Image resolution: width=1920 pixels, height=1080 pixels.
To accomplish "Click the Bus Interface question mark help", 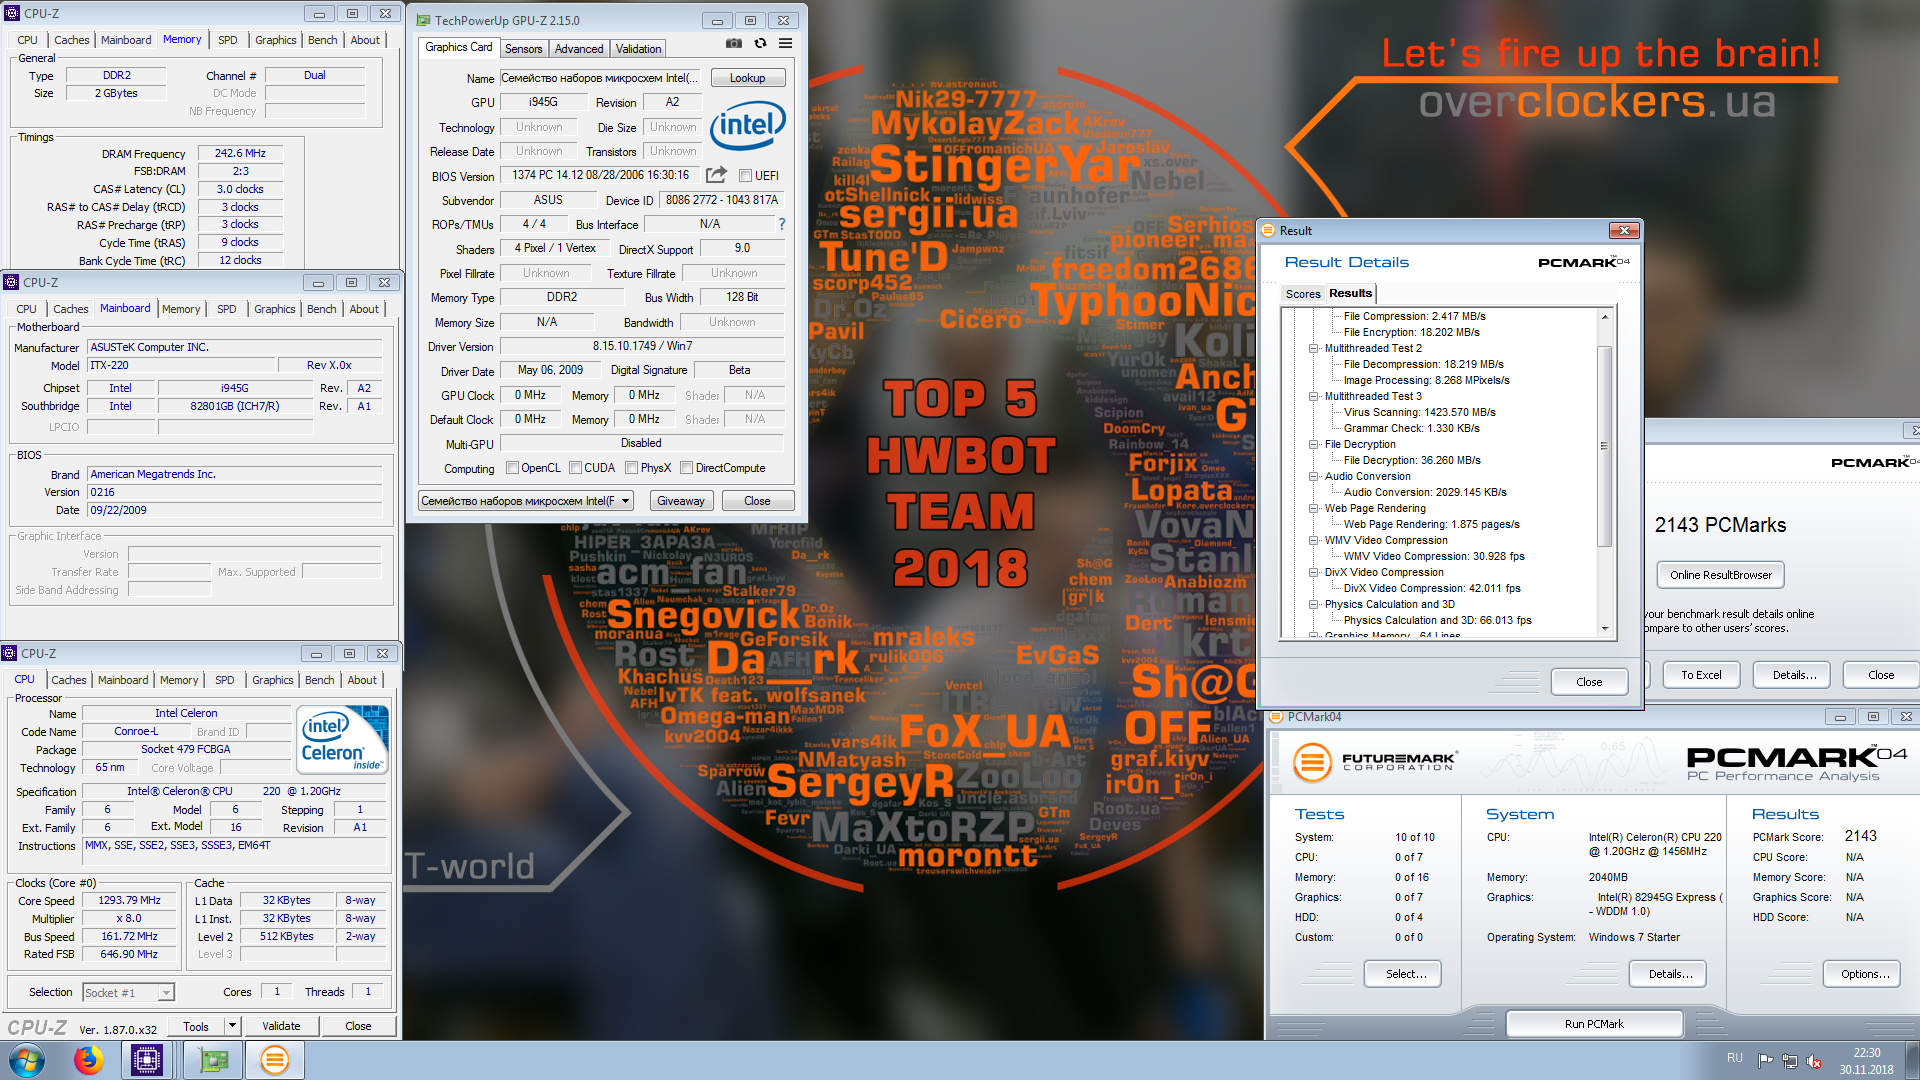I will 782,224.
